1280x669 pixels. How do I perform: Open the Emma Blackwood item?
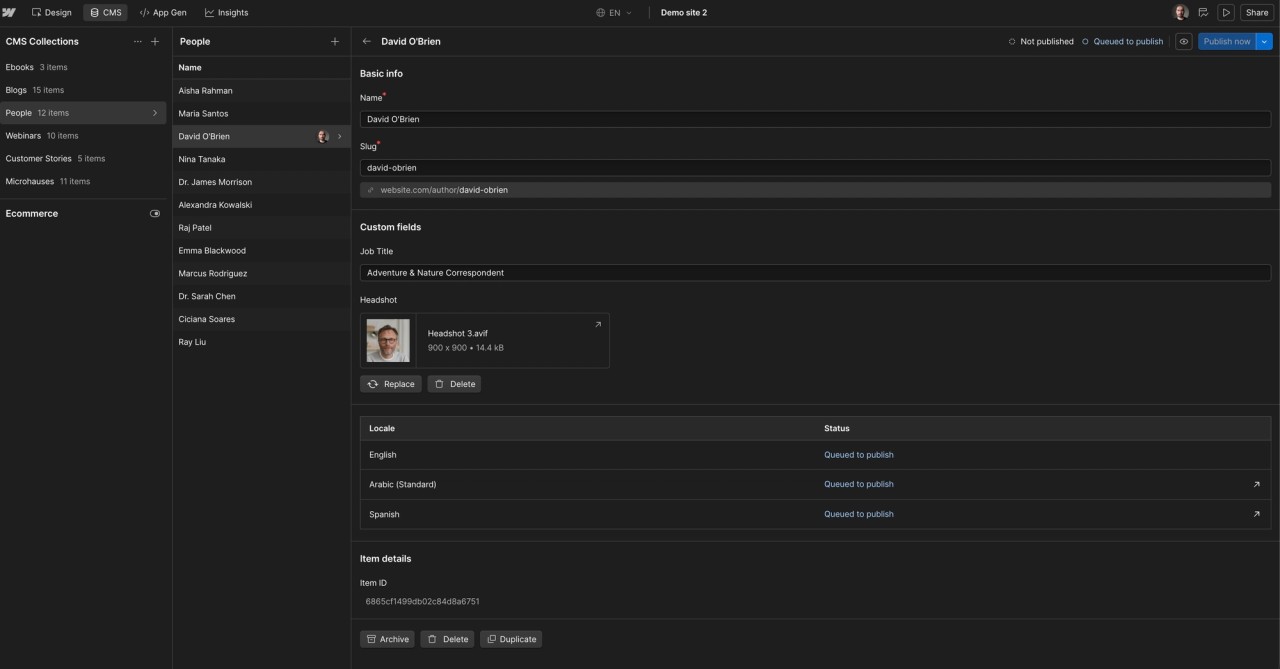(261, 251)
